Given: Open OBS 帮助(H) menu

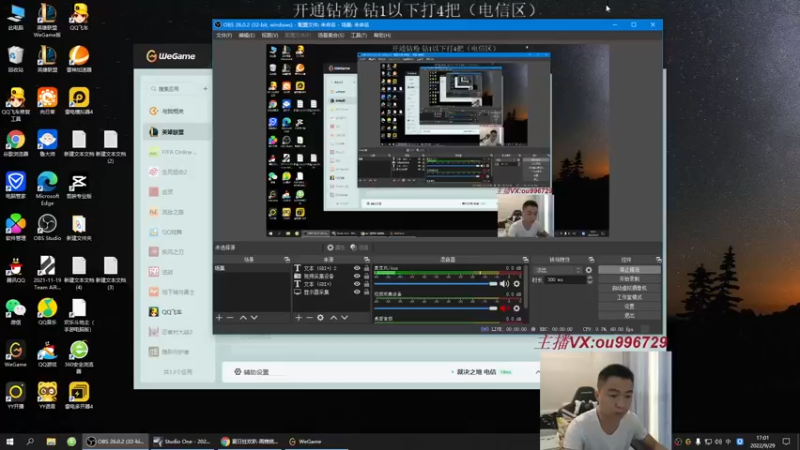Looking at the screenshot, I should point(382,35).
